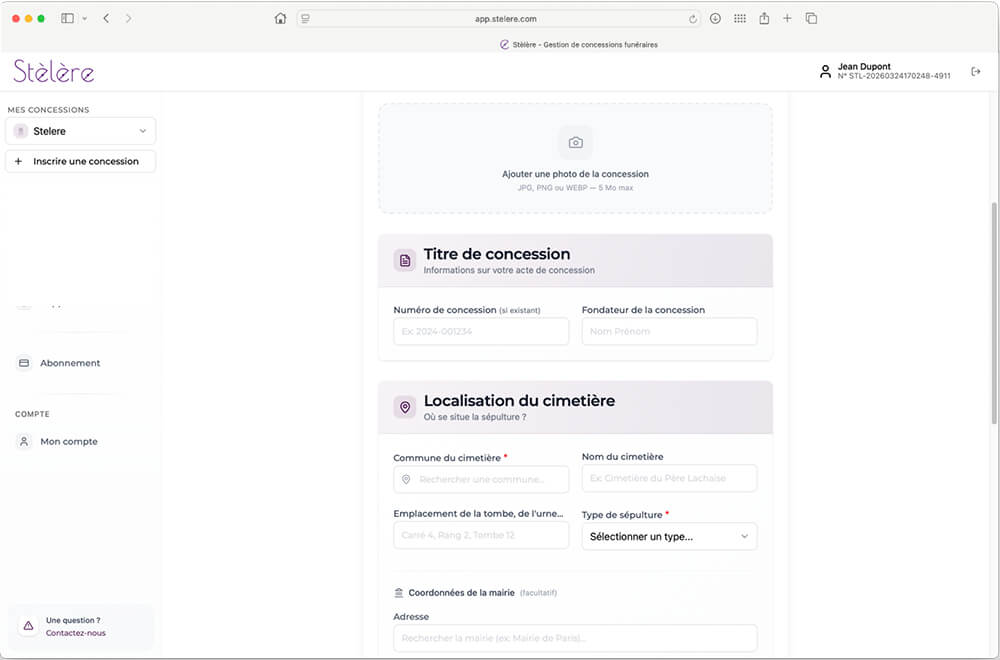Image resolution: width=1000 pixels, height=660 pixels.
Task: Click the page settings icon in address bar
Action: (x=305, y=19)
